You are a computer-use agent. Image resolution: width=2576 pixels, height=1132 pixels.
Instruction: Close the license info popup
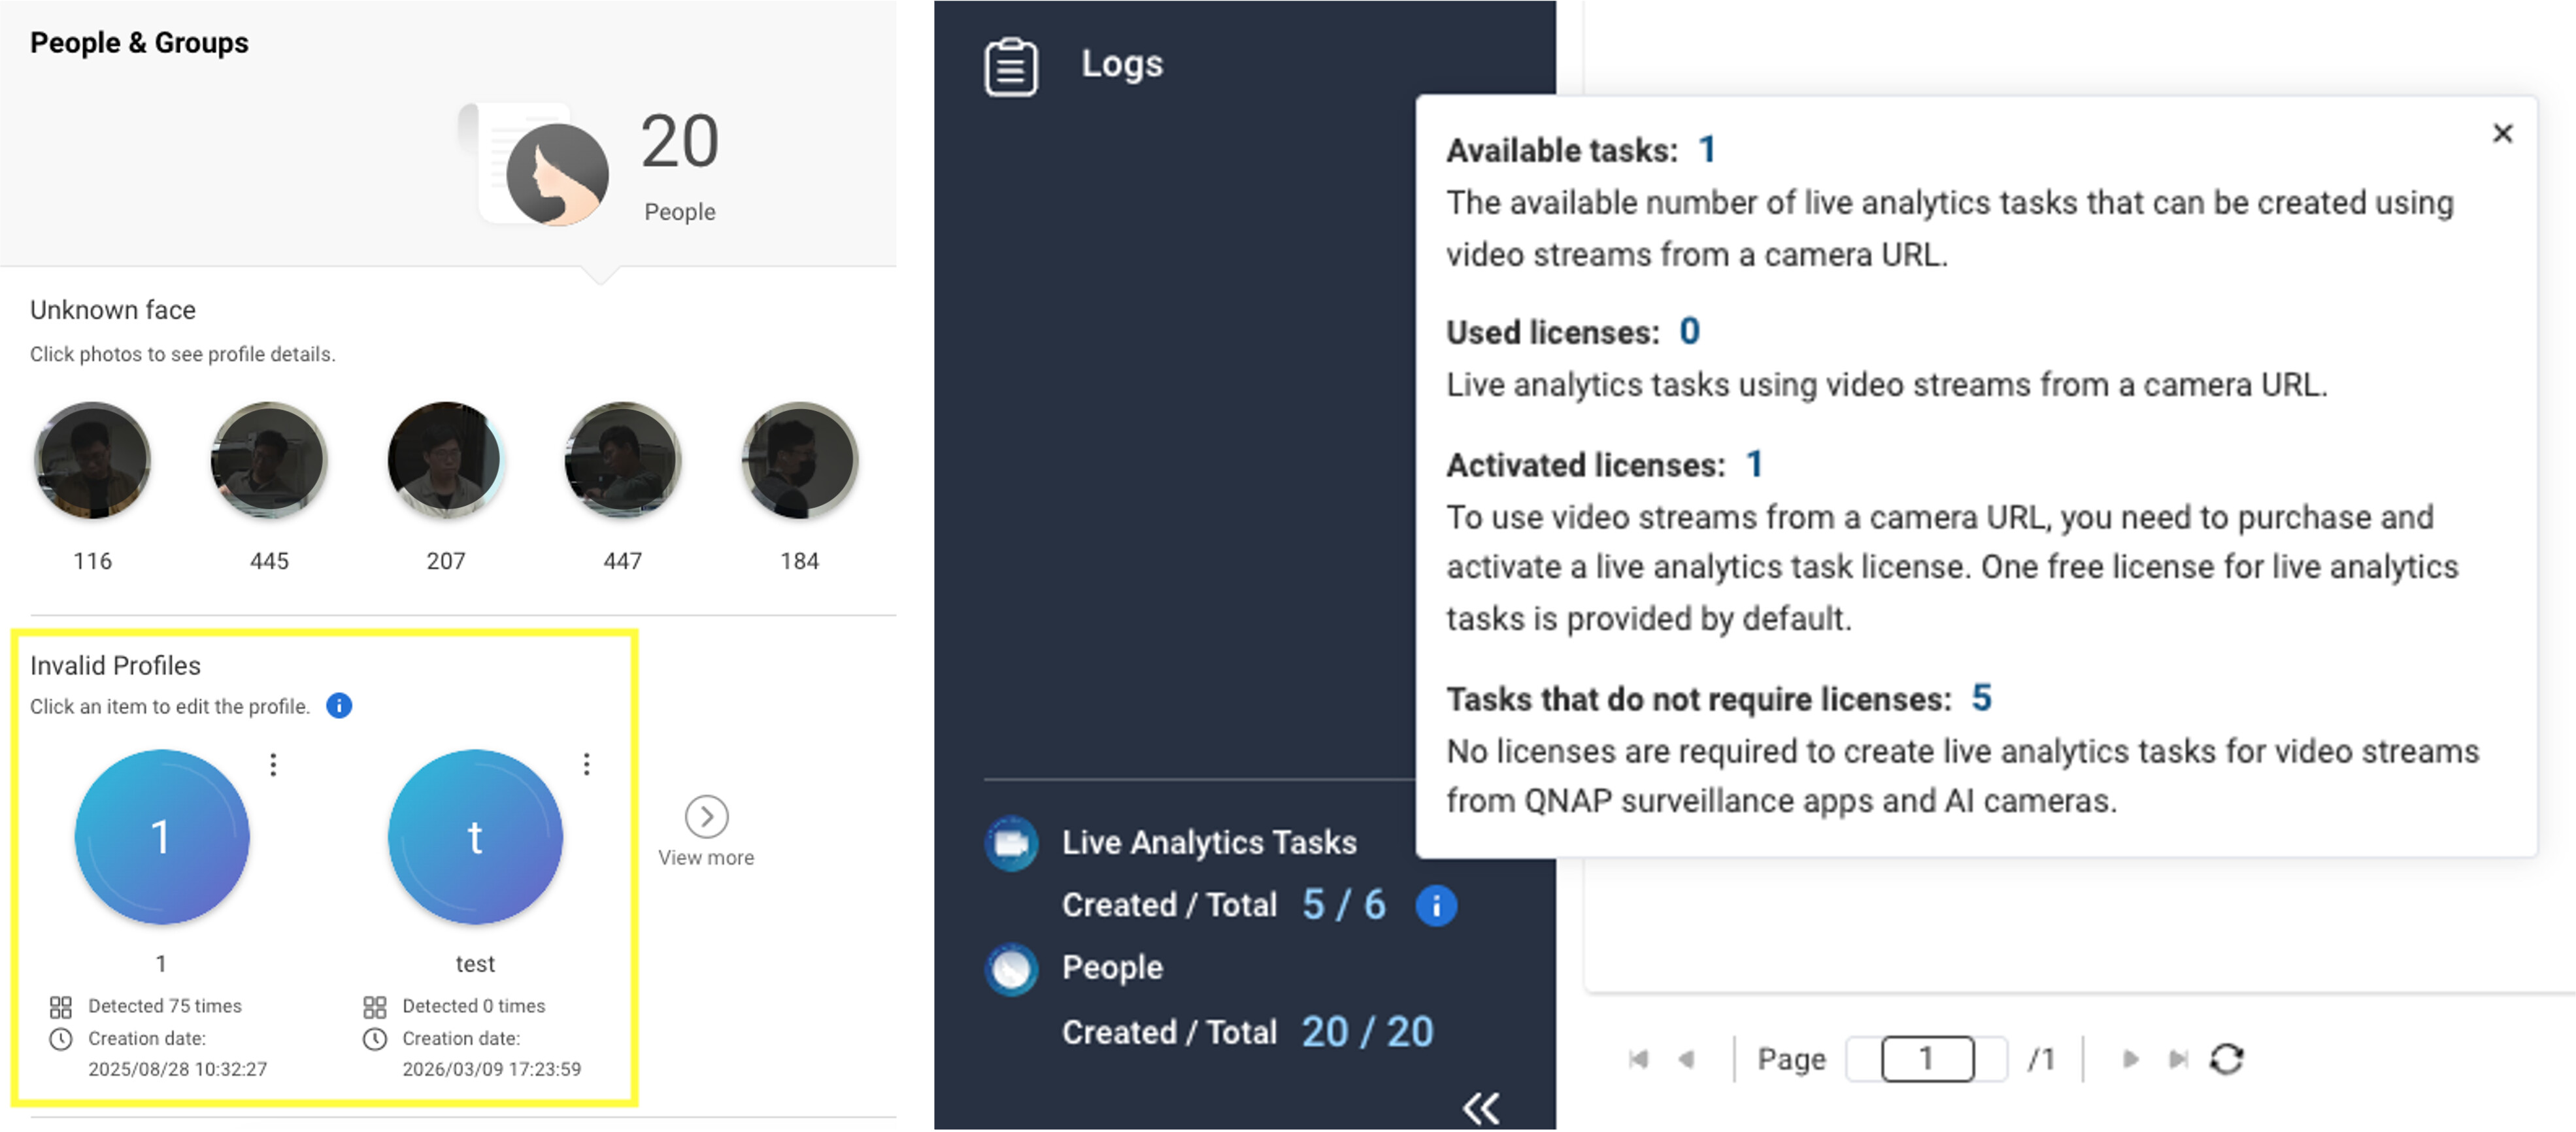click(2502, 133)
